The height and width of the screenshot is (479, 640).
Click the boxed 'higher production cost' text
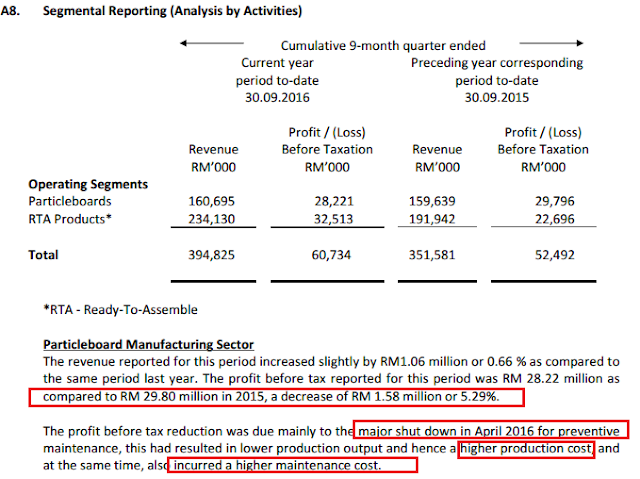(526, 448)
